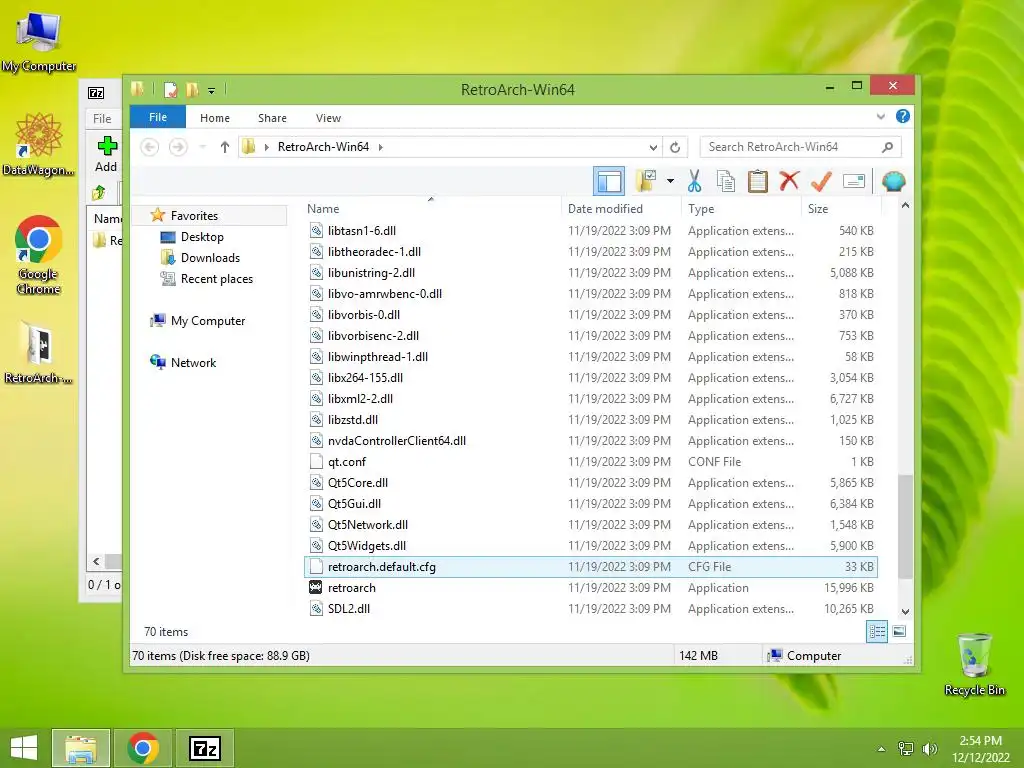The width and height of the screenshot is (1024, 768).
Task: Select the libzstd.dll file
Action: pos(591,420)
